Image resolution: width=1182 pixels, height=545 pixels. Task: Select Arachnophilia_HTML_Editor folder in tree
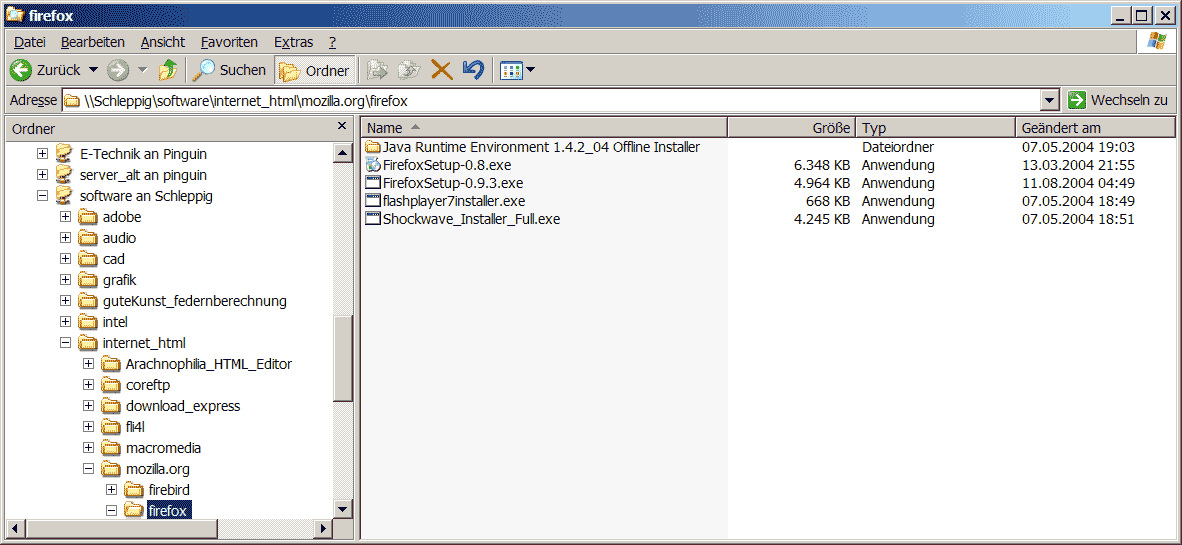click(x=209, y=364)
